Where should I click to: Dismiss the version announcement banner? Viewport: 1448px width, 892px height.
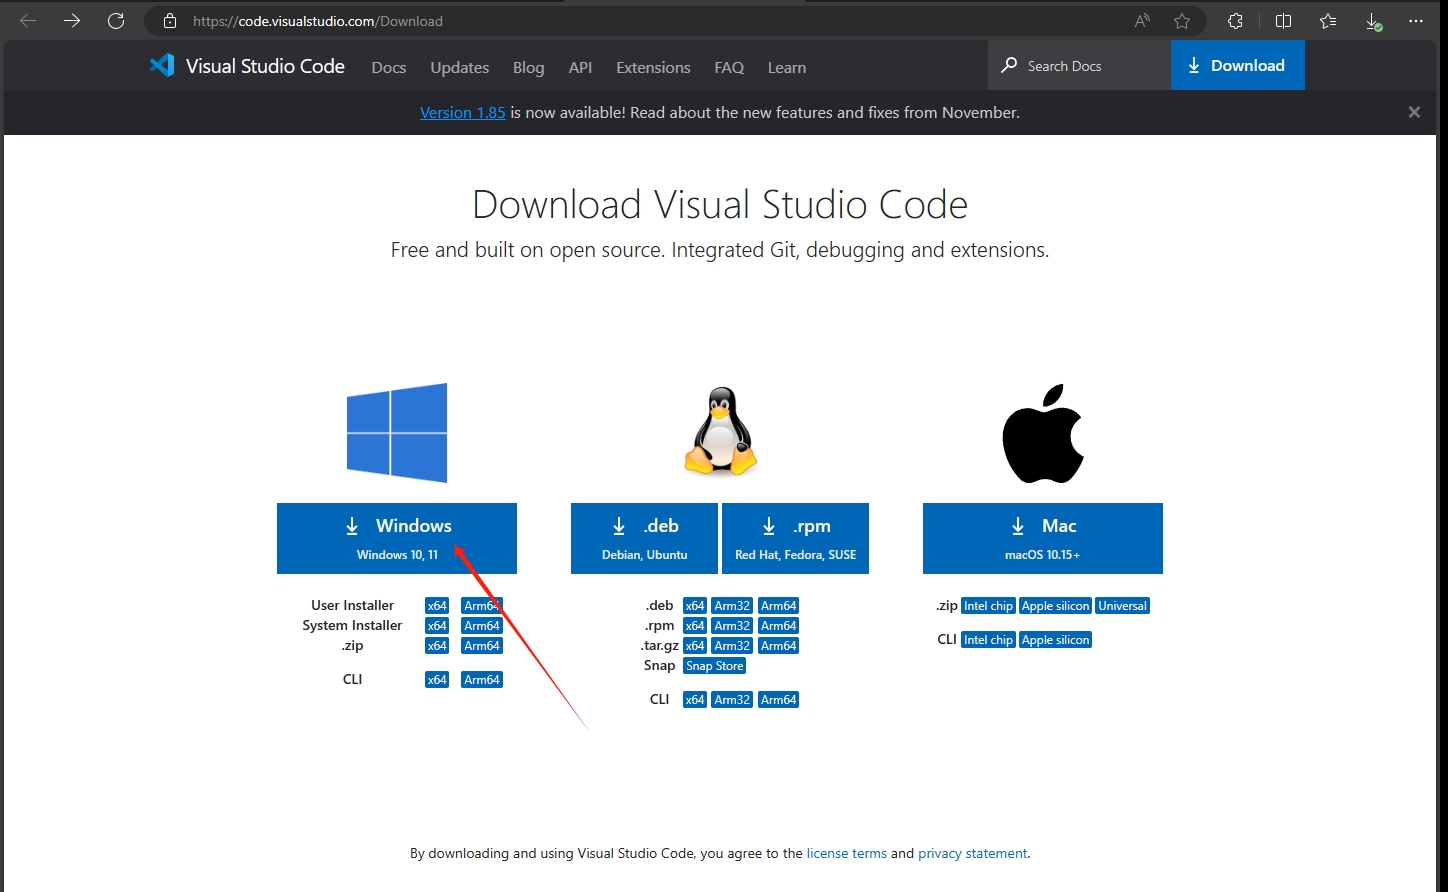tap(1414, 112)
